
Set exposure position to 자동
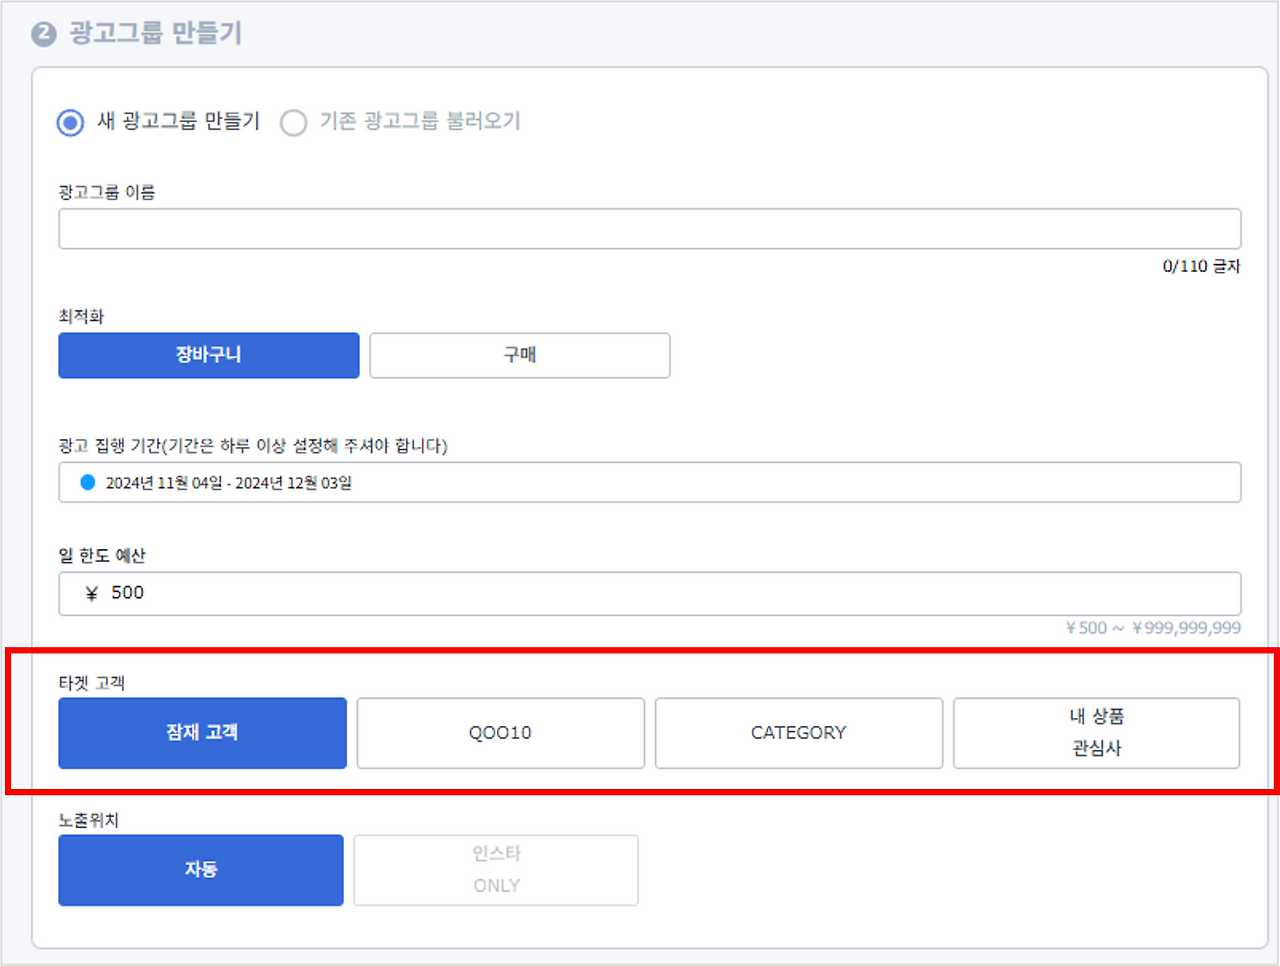tap(200, 870)
